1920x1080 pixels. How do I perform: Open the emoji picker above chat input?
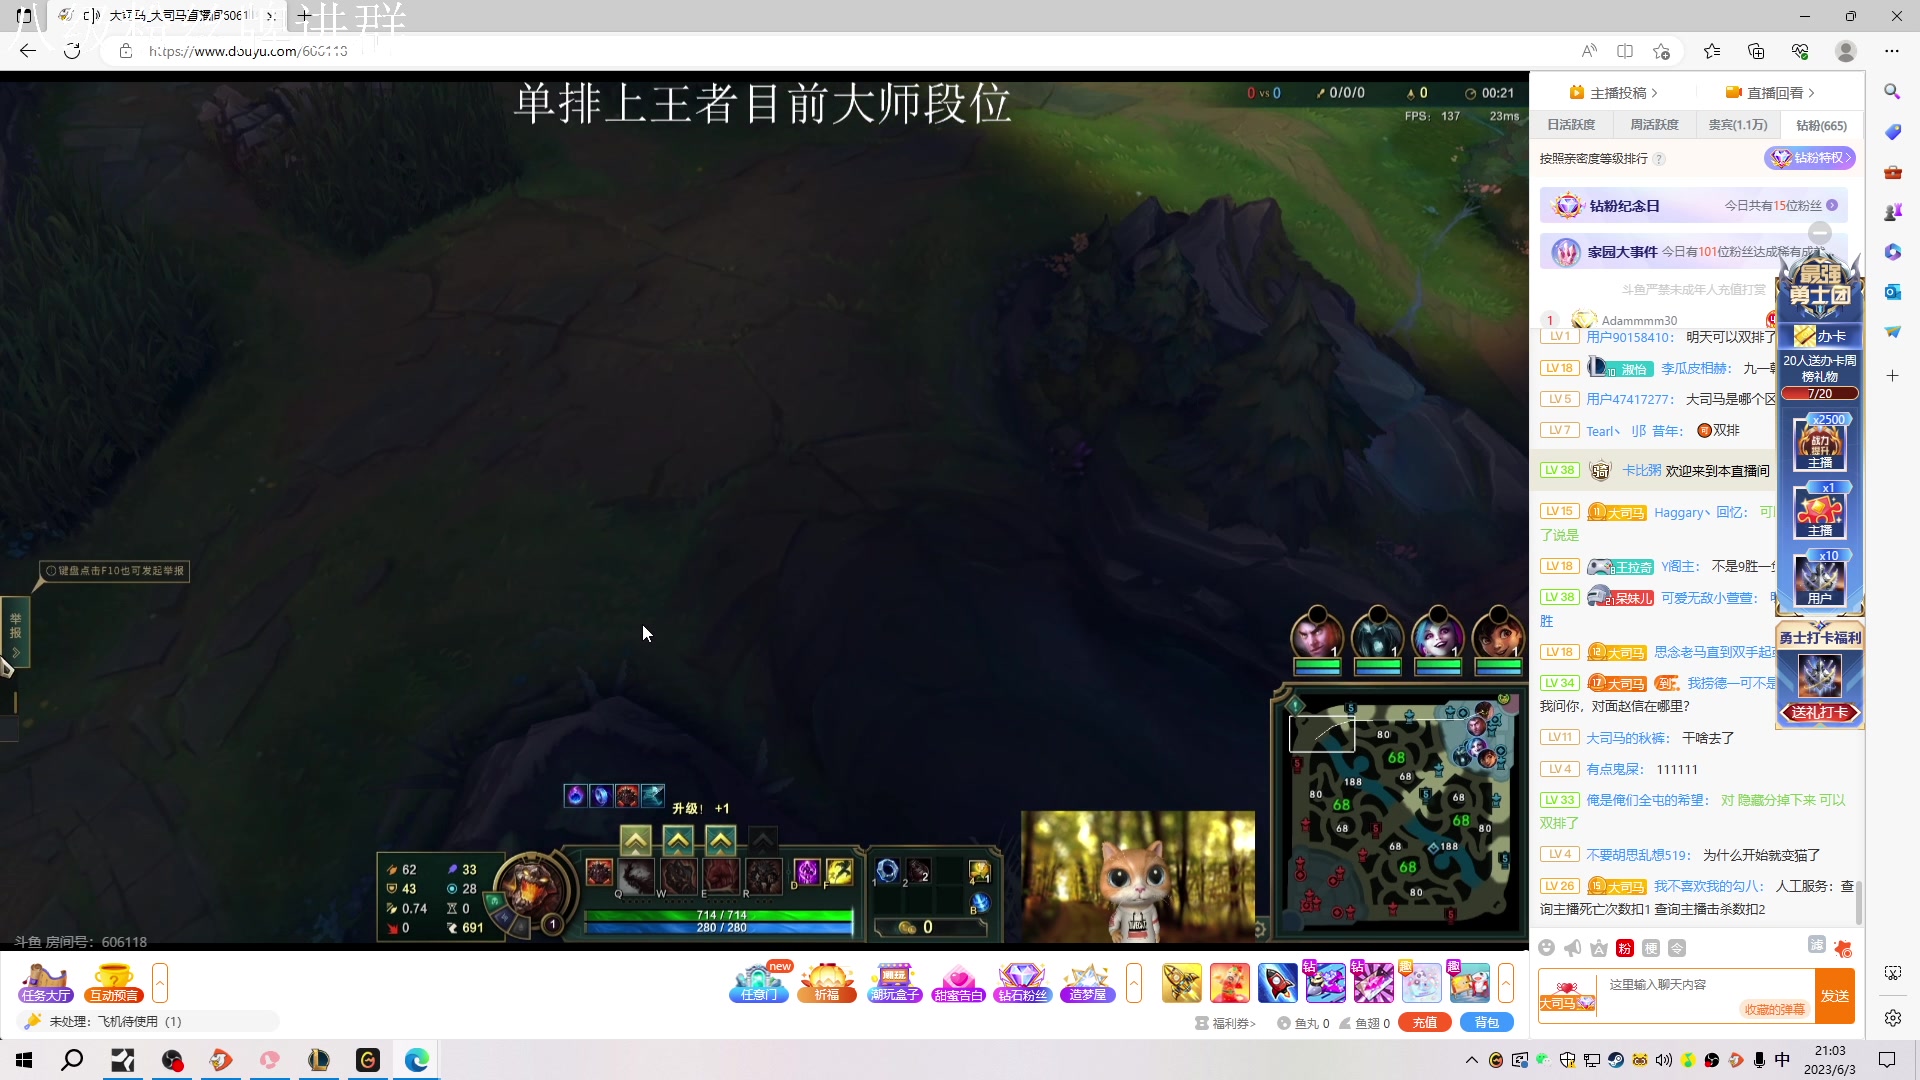coord(1546,947)
